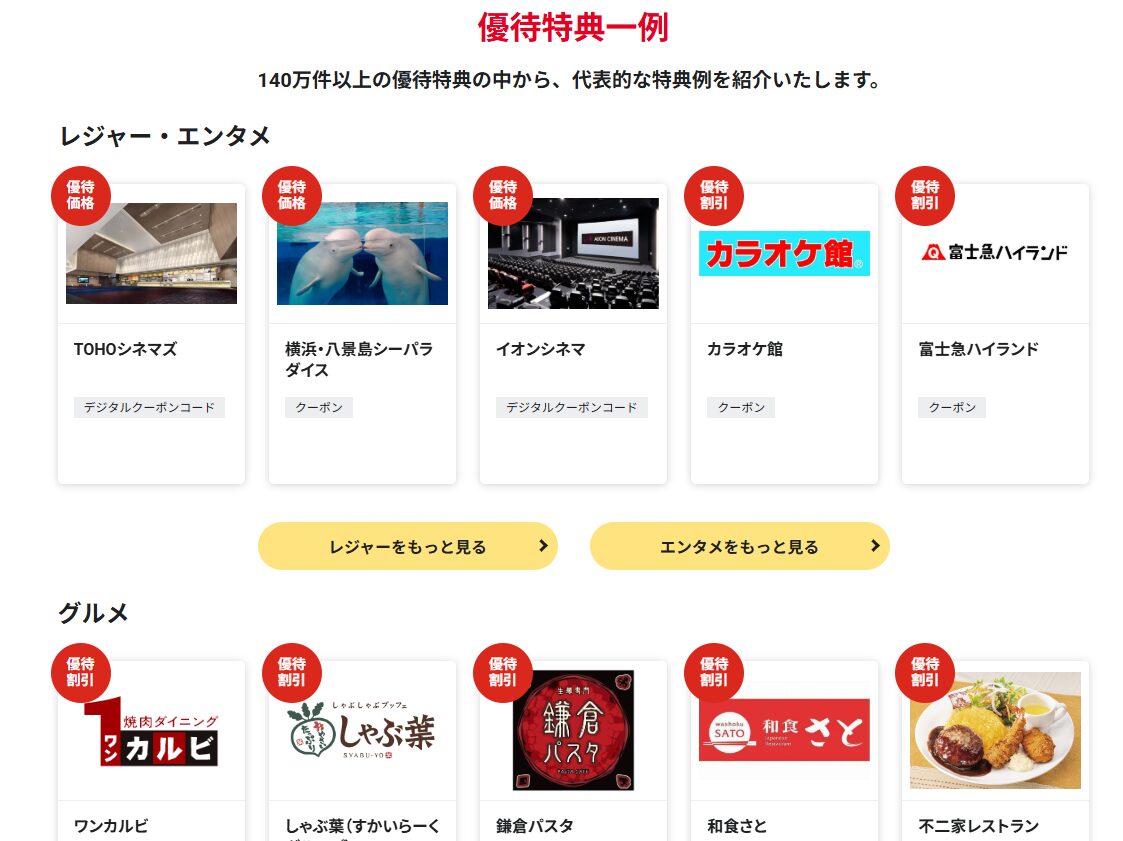This screenshot has height=841, width=1123.
Task: Select the TOHOシネマズ theater photo
Action: pos(151,253)
